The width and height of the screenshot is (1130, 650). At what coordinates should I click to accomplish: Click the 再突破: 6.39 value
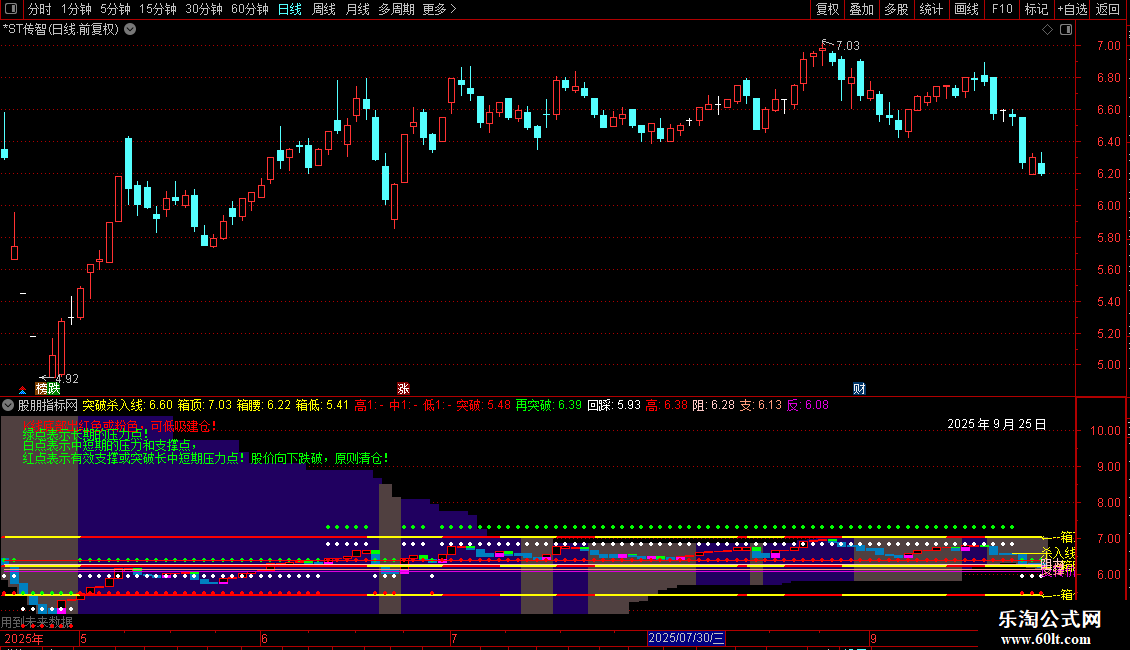548,405
